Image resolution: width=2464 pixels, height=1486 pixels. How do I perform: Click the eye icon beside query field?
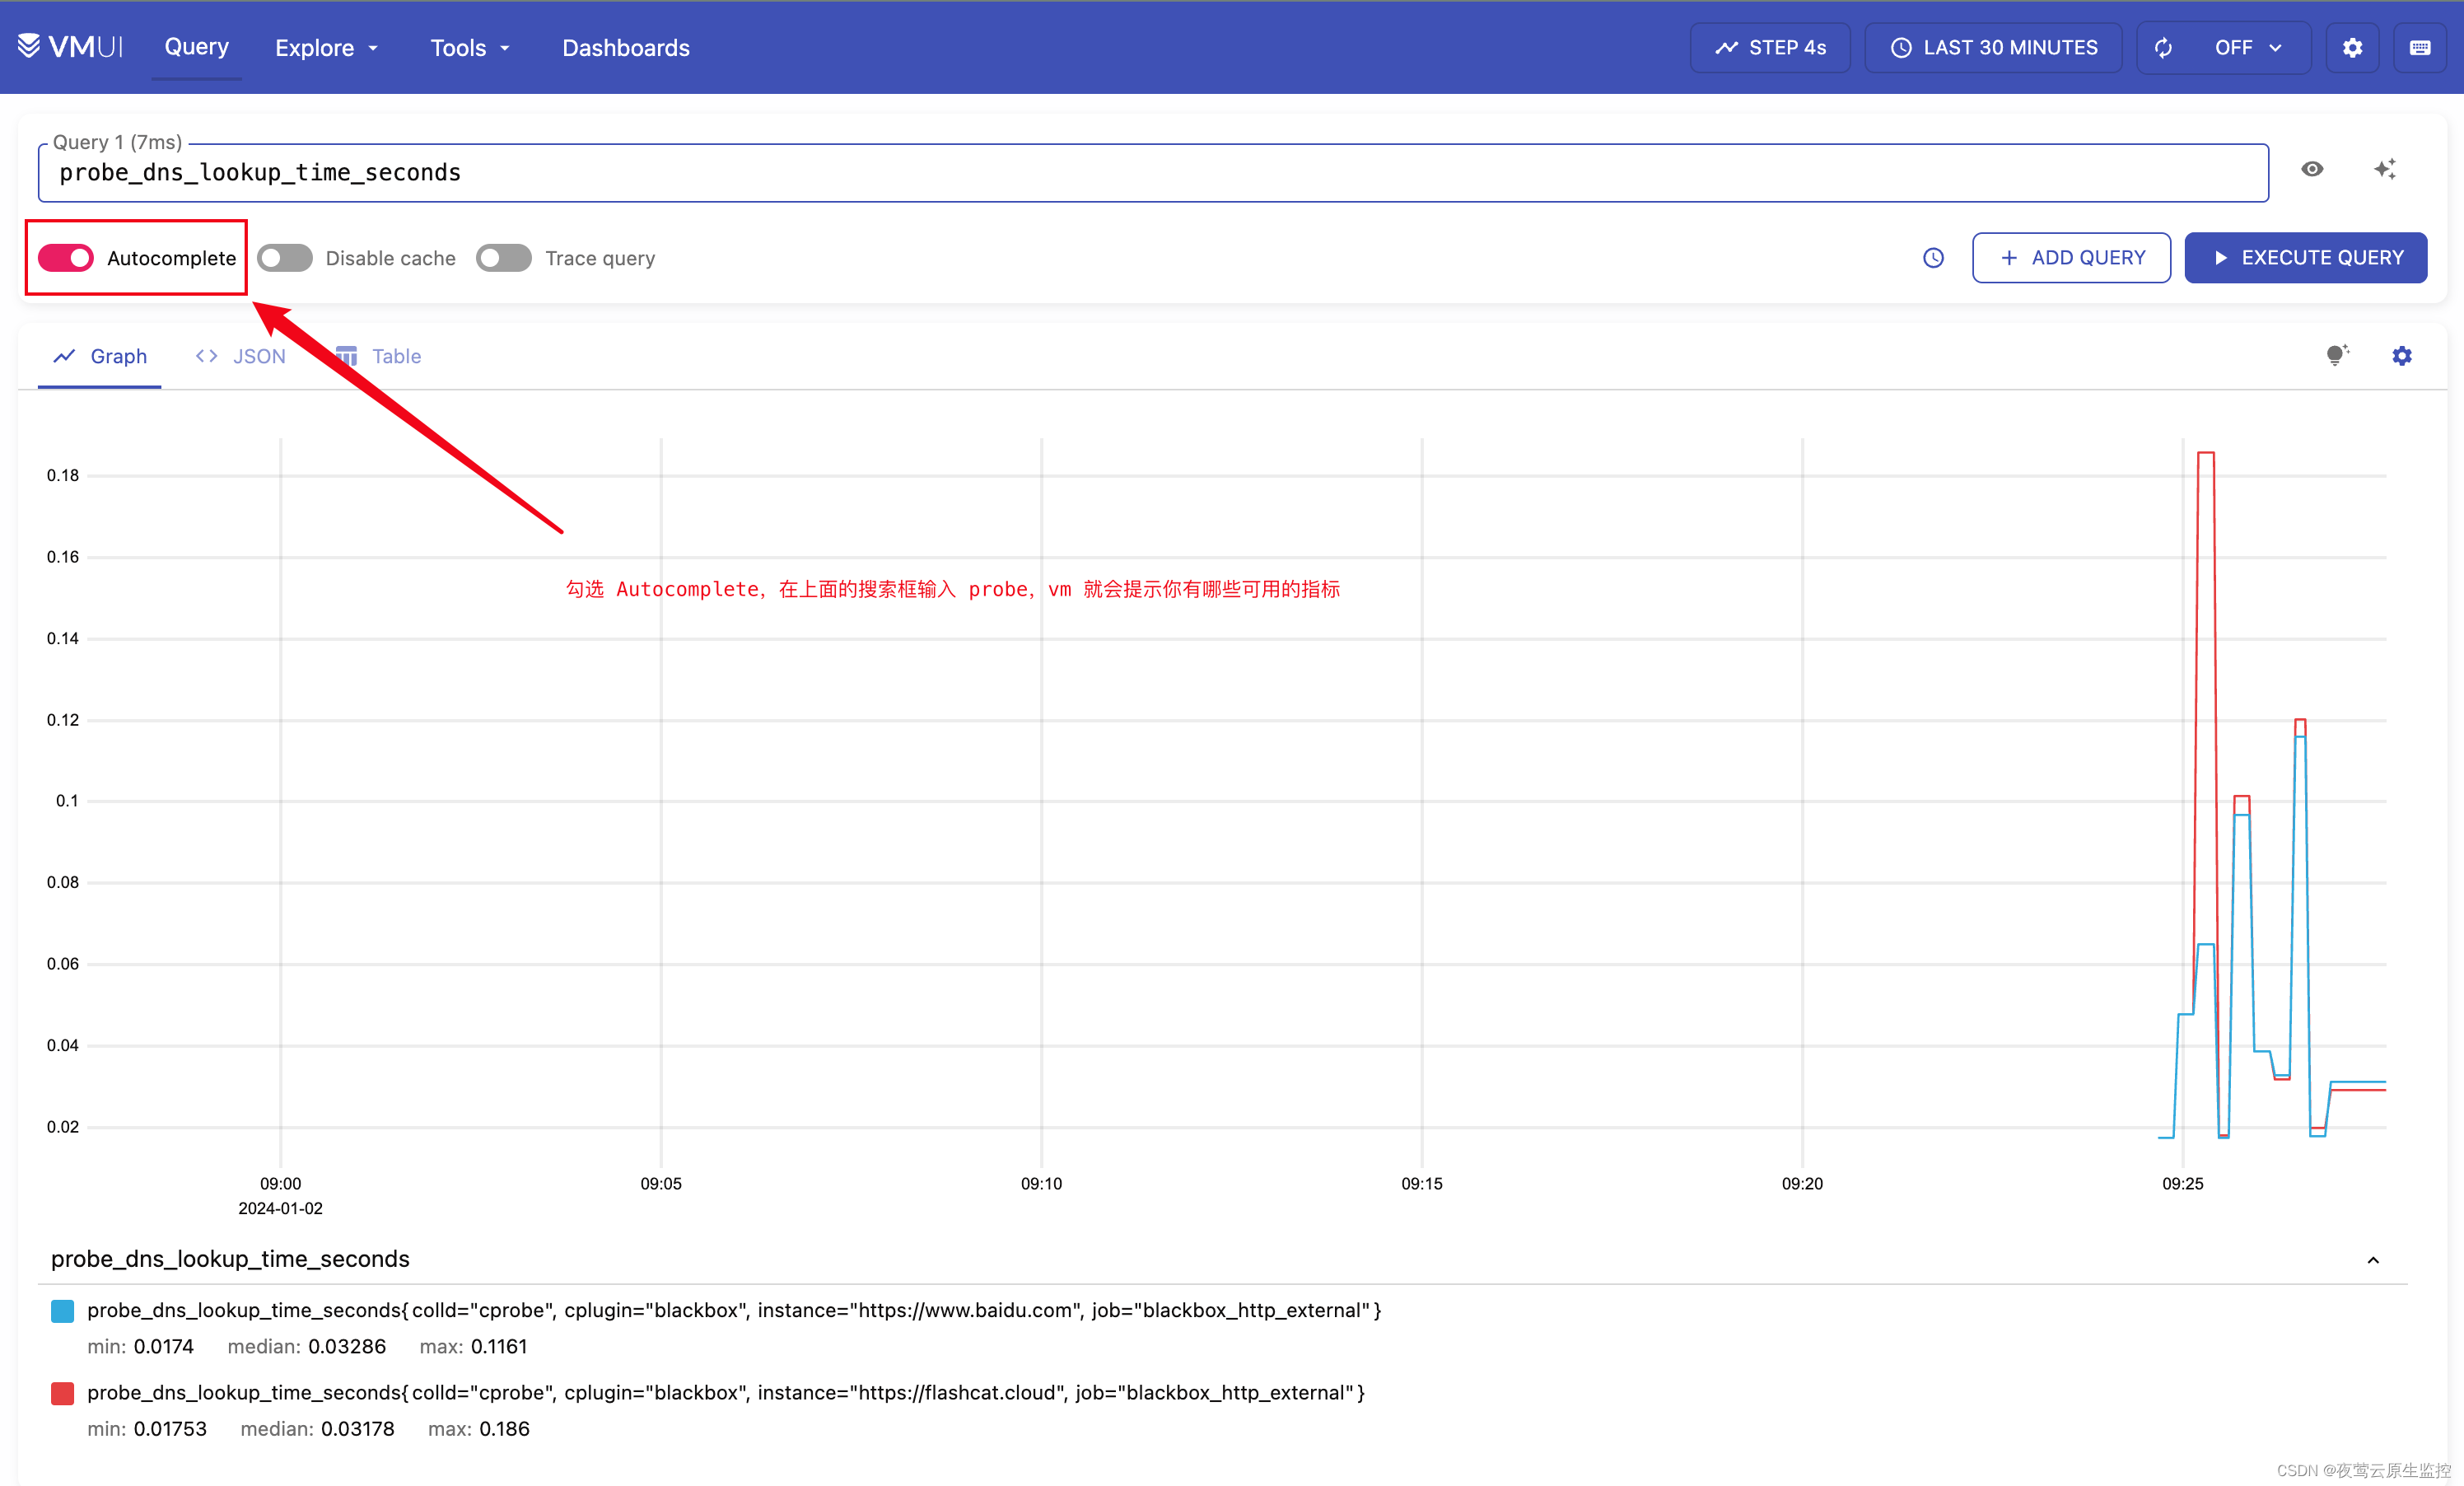click(x=2312, y=169)
